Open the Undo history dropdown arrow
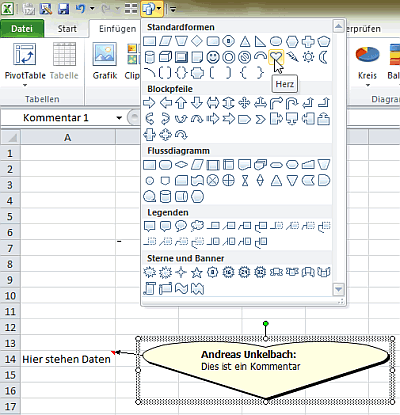This screenshot has width=400, height=415. 92,8
